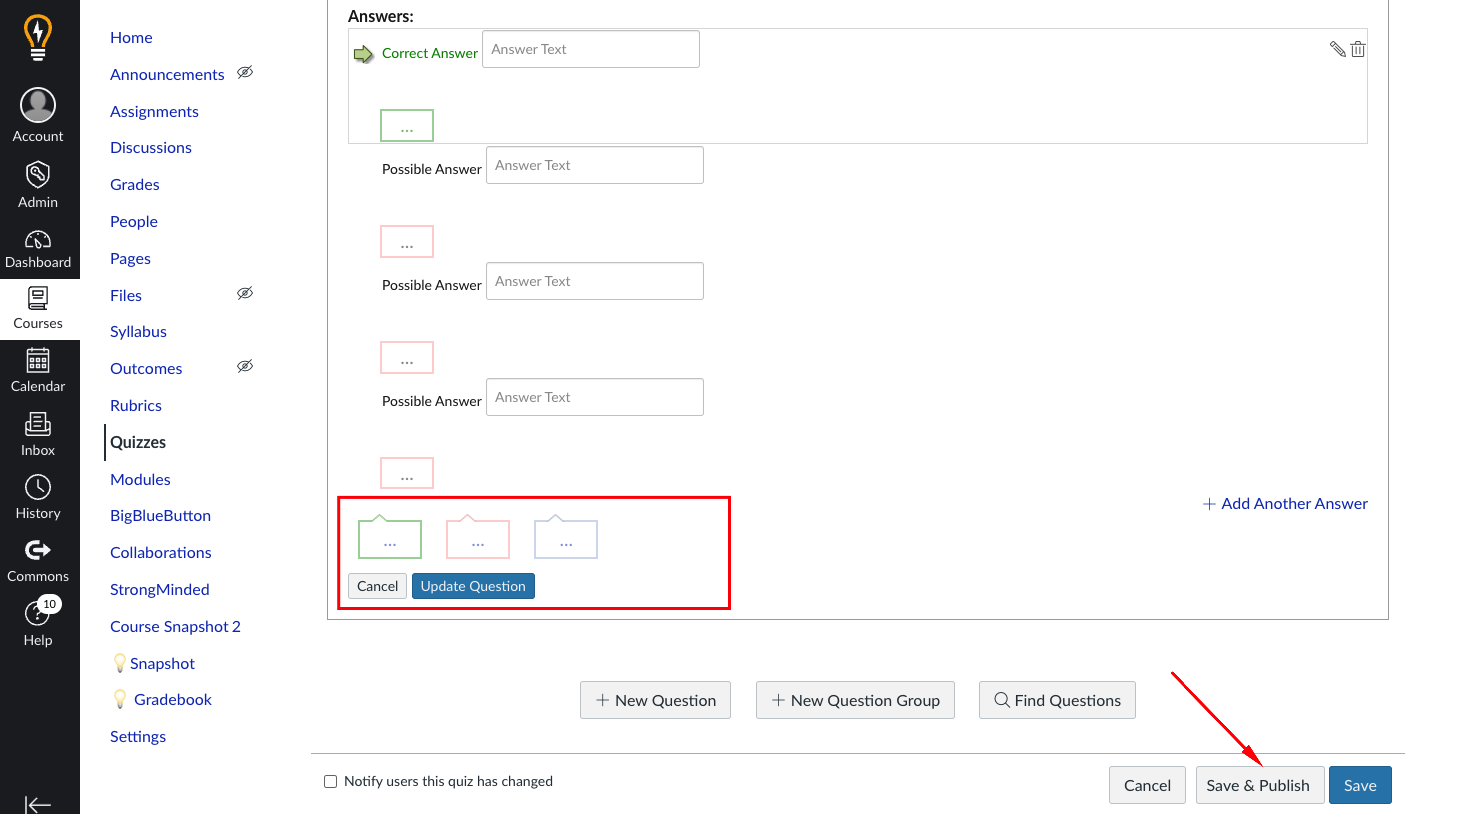This screenshot has width=1467, height=814.
Task: Check Notify users this quiz has changed
Action: [x=330, y=782]
